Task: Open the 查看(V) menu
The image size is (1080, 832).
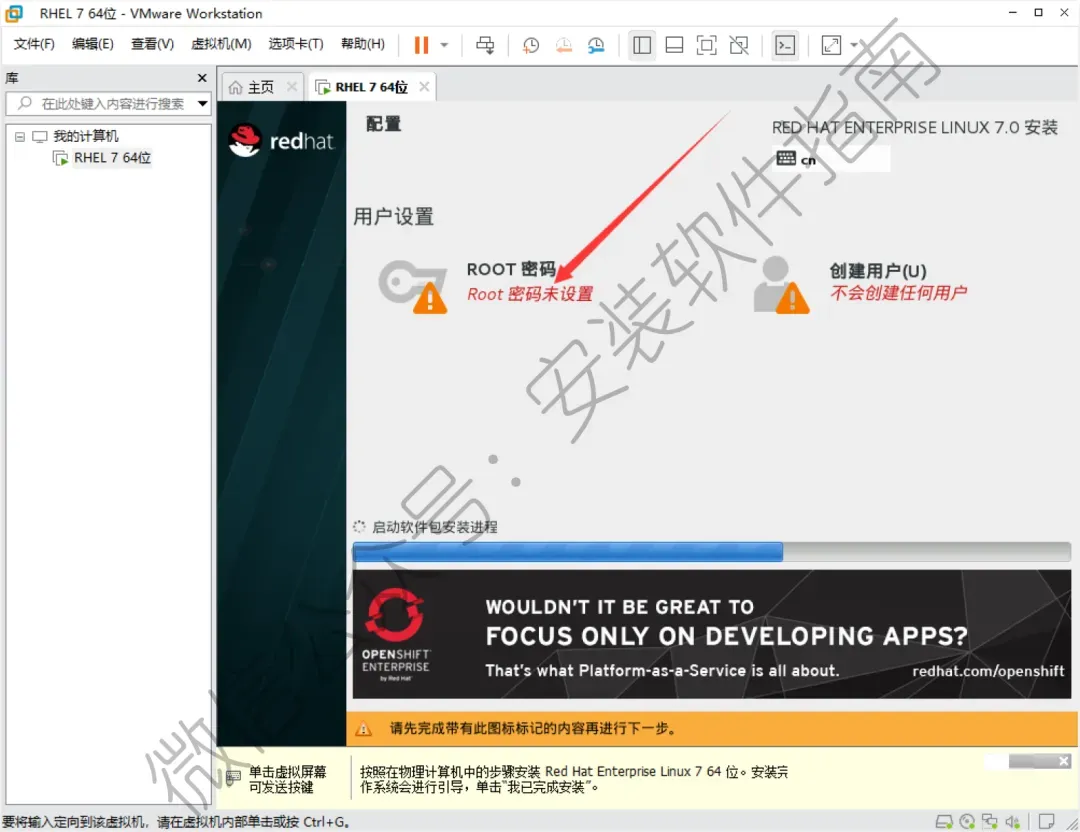Action: [x=152, y=44]
